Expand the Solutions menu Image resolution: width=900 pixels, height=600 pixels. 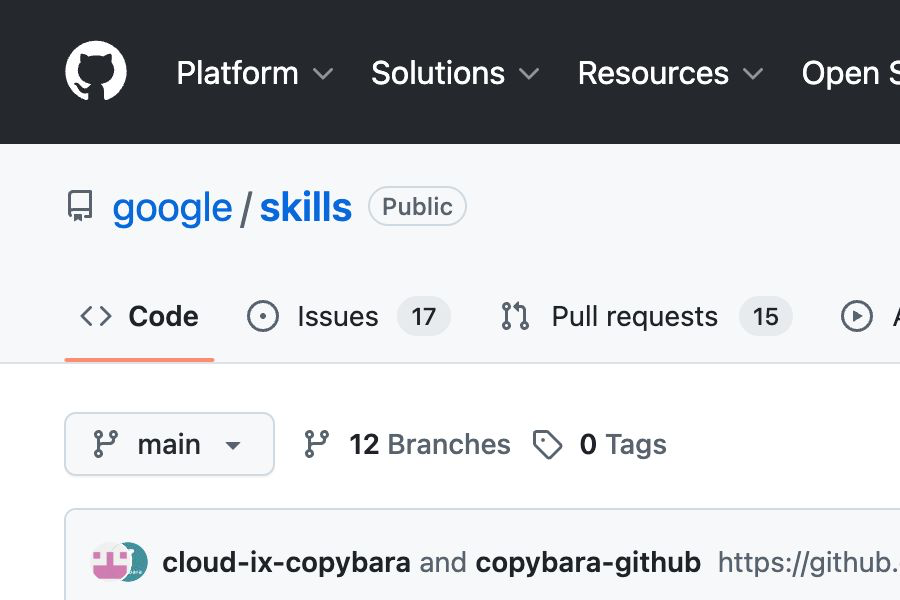[x=455, y=73]
